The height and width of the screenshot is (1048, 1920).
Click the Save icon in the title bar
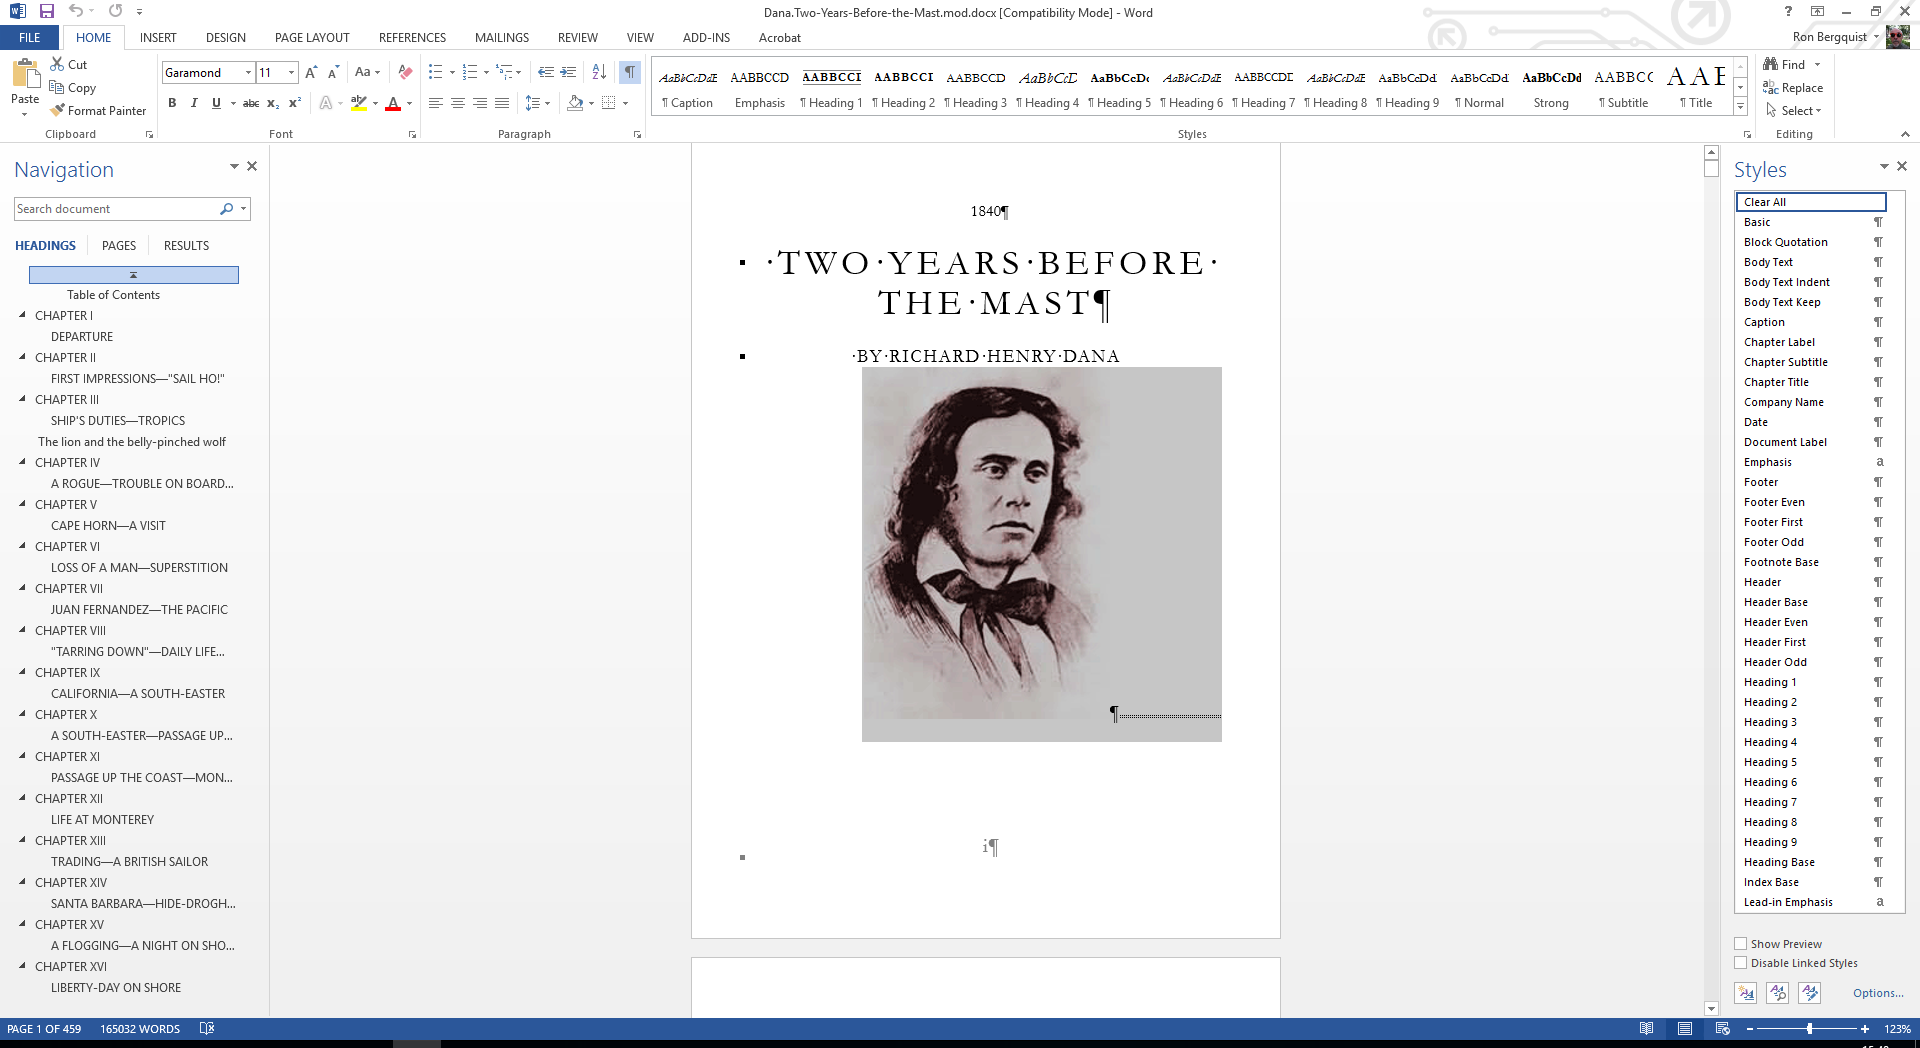tap(46, 12)
